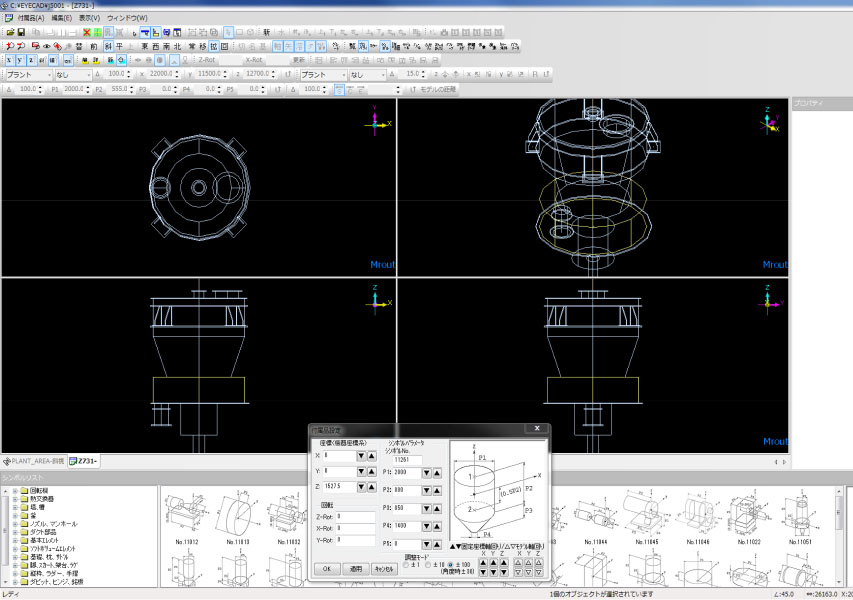Screen dimensions: 853x600
Task: Expand the ノズル、マンホール tree folder
Action: [x=15, y=524]
